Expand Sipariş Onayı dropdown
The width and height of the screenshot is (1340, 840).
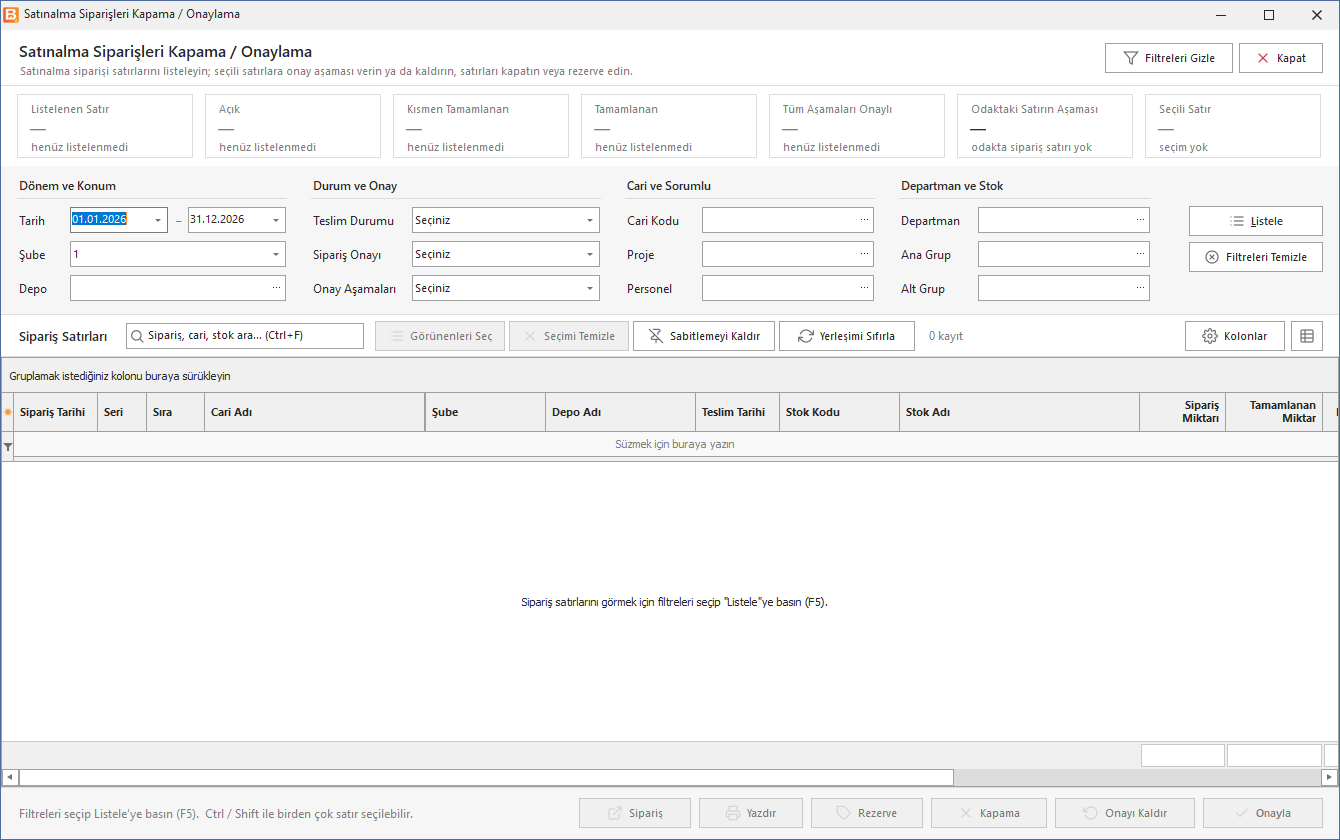(x=590, y=254)
